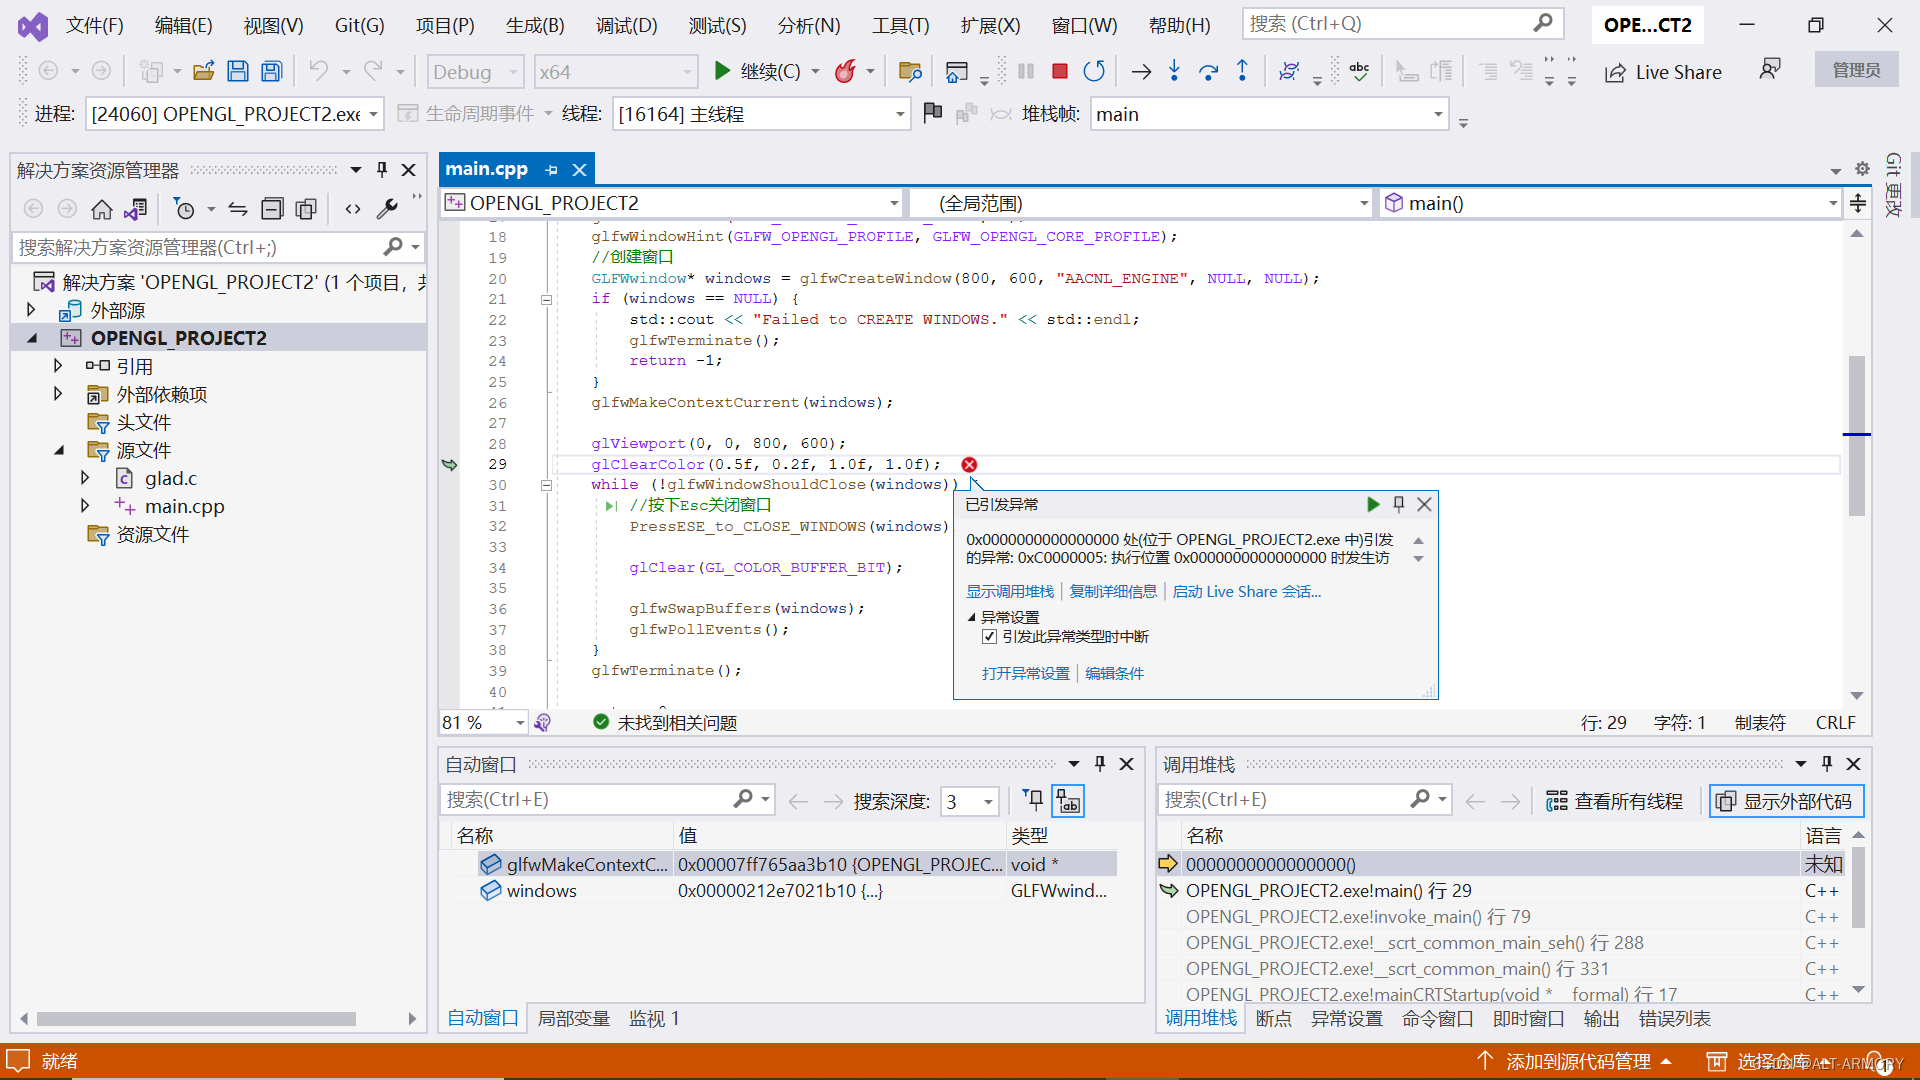The width and height of the screenshot is (1920, 1080).
Task: Toggle the 引发此异常类型时中断 checkbox
Action: [989, 637]
